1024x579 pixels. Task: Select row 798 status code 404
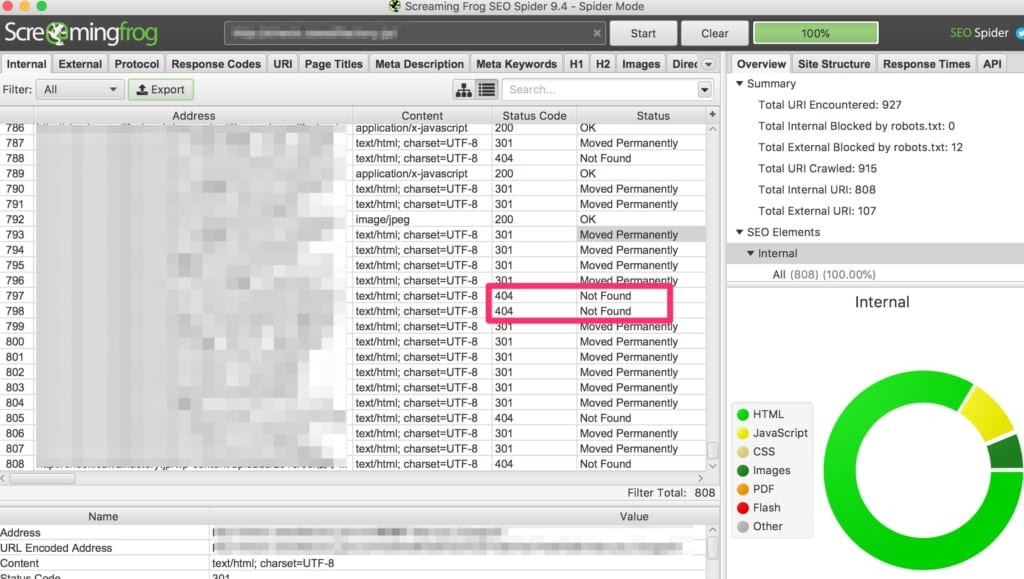pyautogui.click(x=504, y=311)
